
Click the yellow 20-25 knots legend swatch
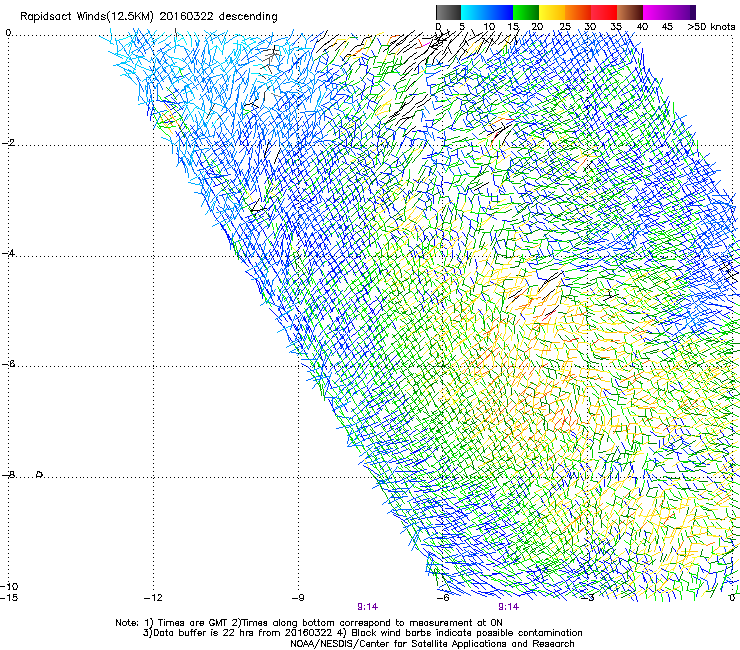(552, 12)
